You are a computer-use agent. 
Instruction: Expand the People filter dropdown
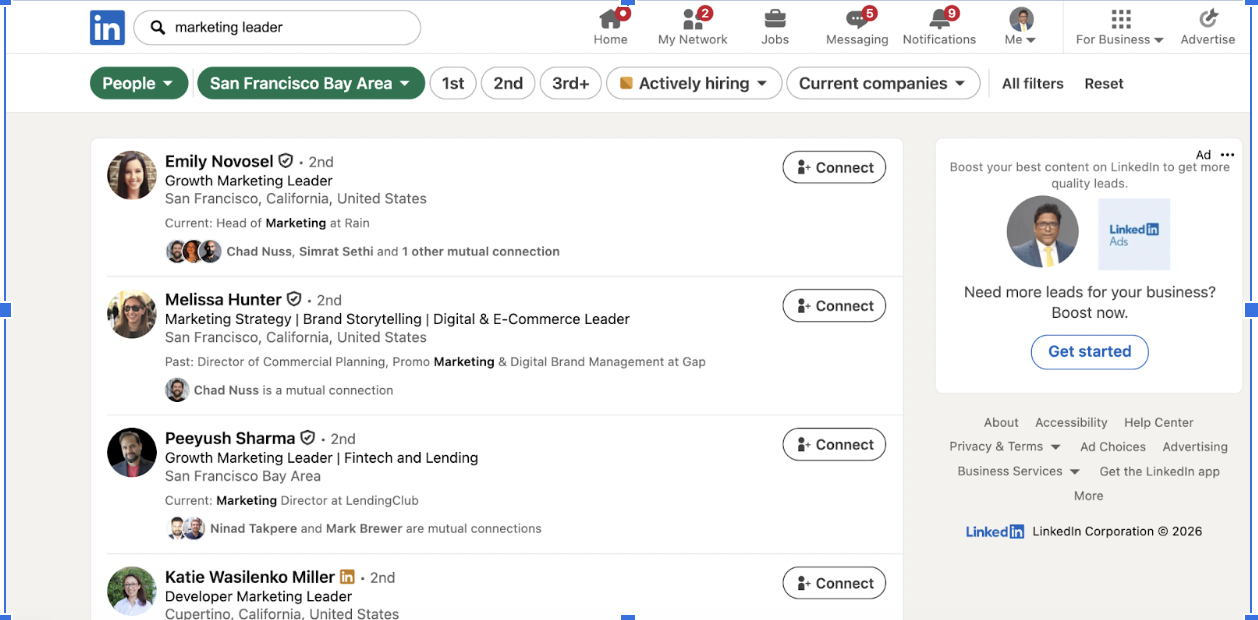coord(139,84)
